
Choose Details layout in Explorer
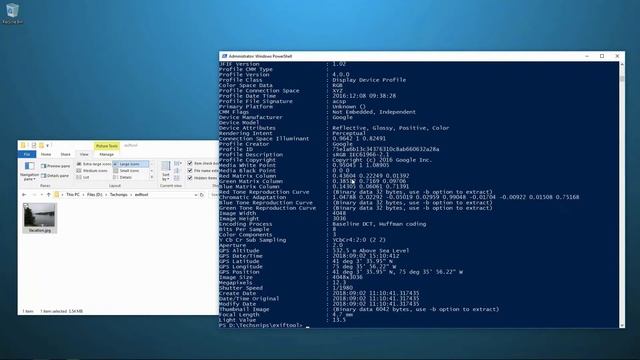123,178
